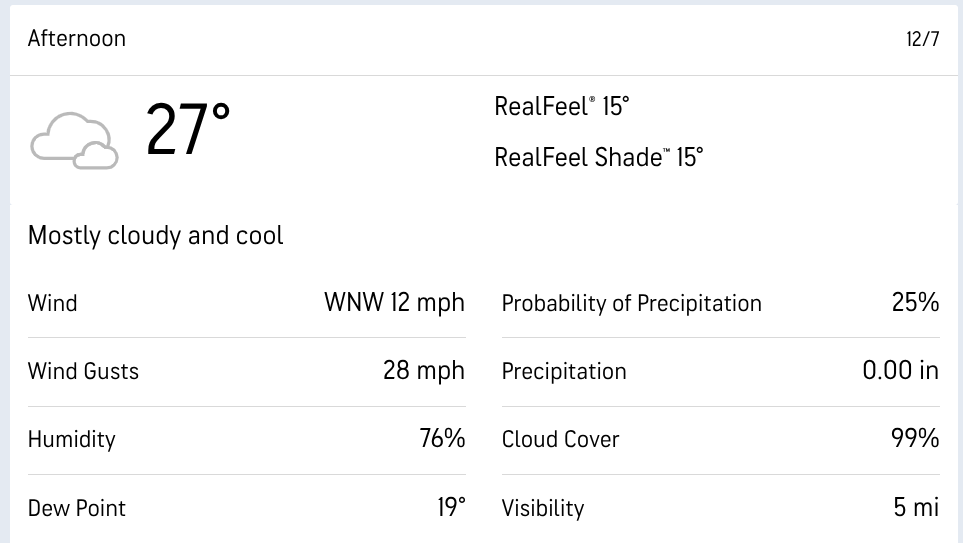
Task: Click the WNW 12 mph wind value
Action: coord(394,303)
